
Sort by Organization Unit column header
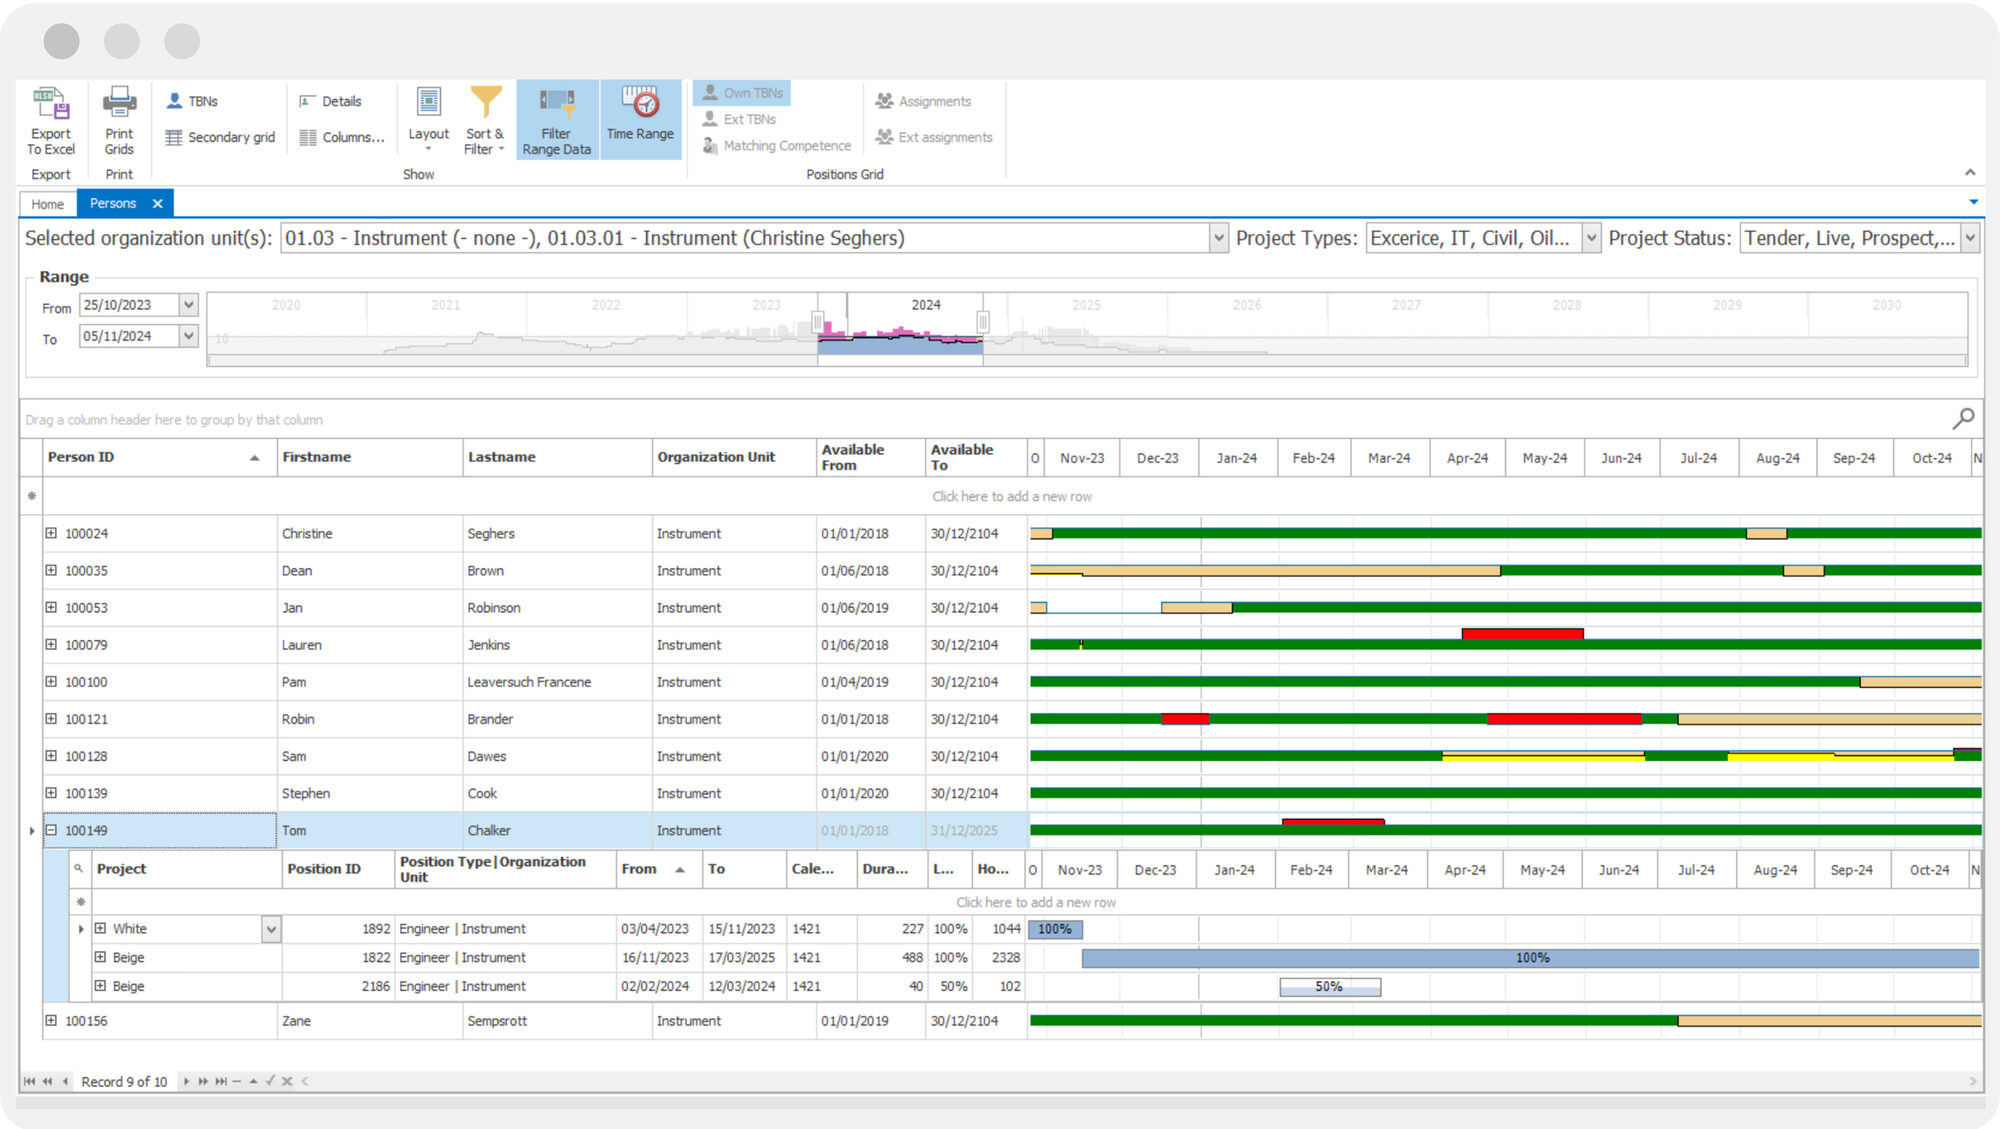[x=733, y=457]
